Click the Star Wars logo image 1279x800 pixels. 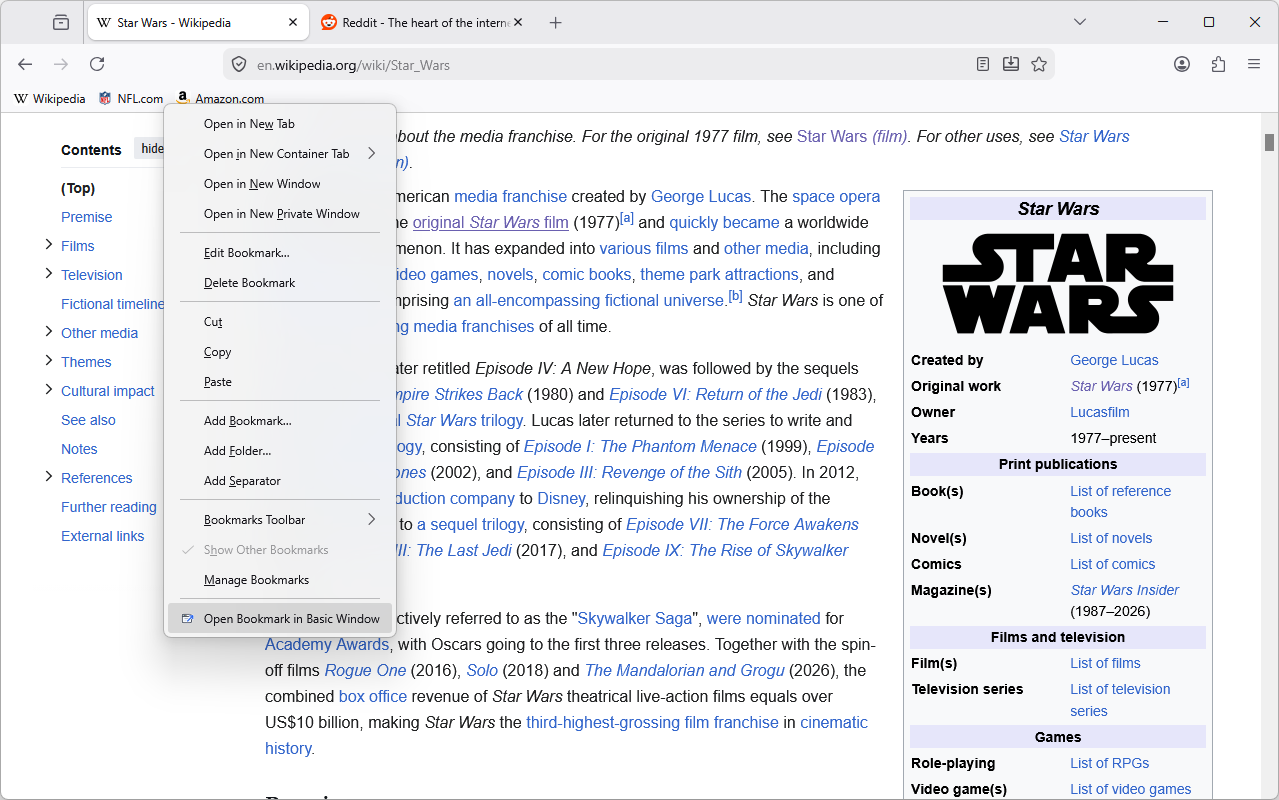(x=1058, y=284)
